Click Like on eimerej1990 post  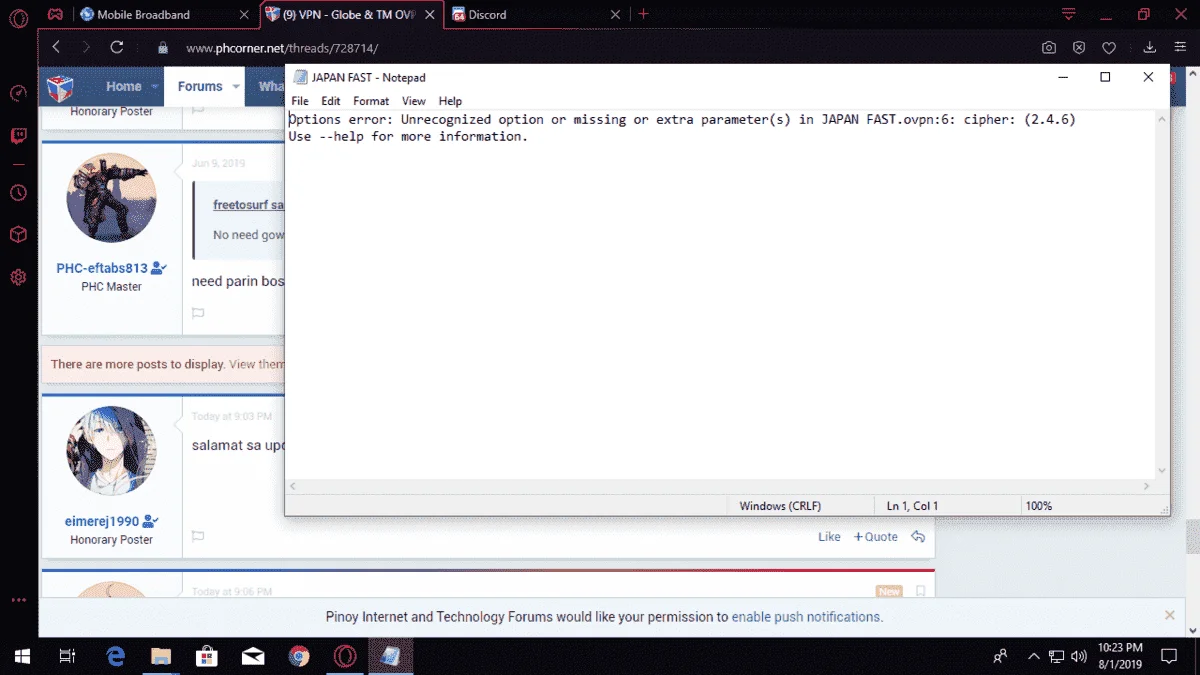(x=829, y=537)
